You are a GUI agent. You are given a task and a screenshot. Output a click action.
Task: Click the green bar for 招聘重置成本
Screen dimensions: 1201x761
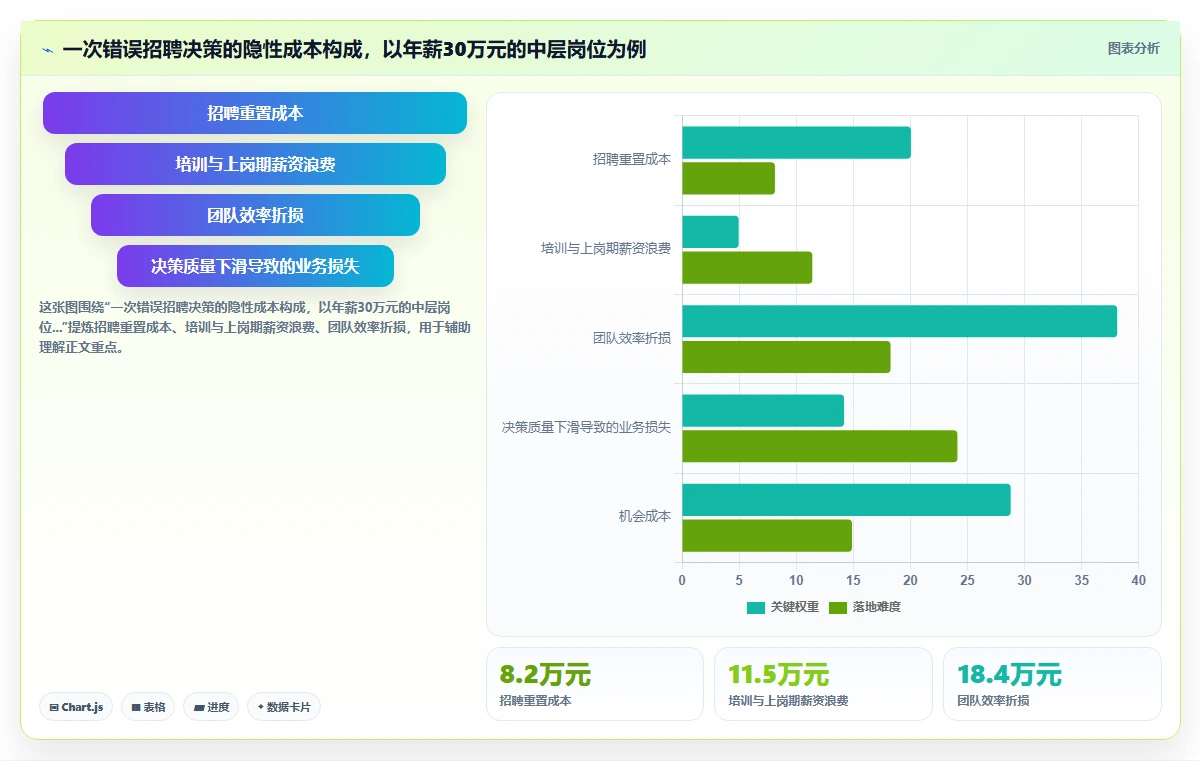[x=728, y=178]
